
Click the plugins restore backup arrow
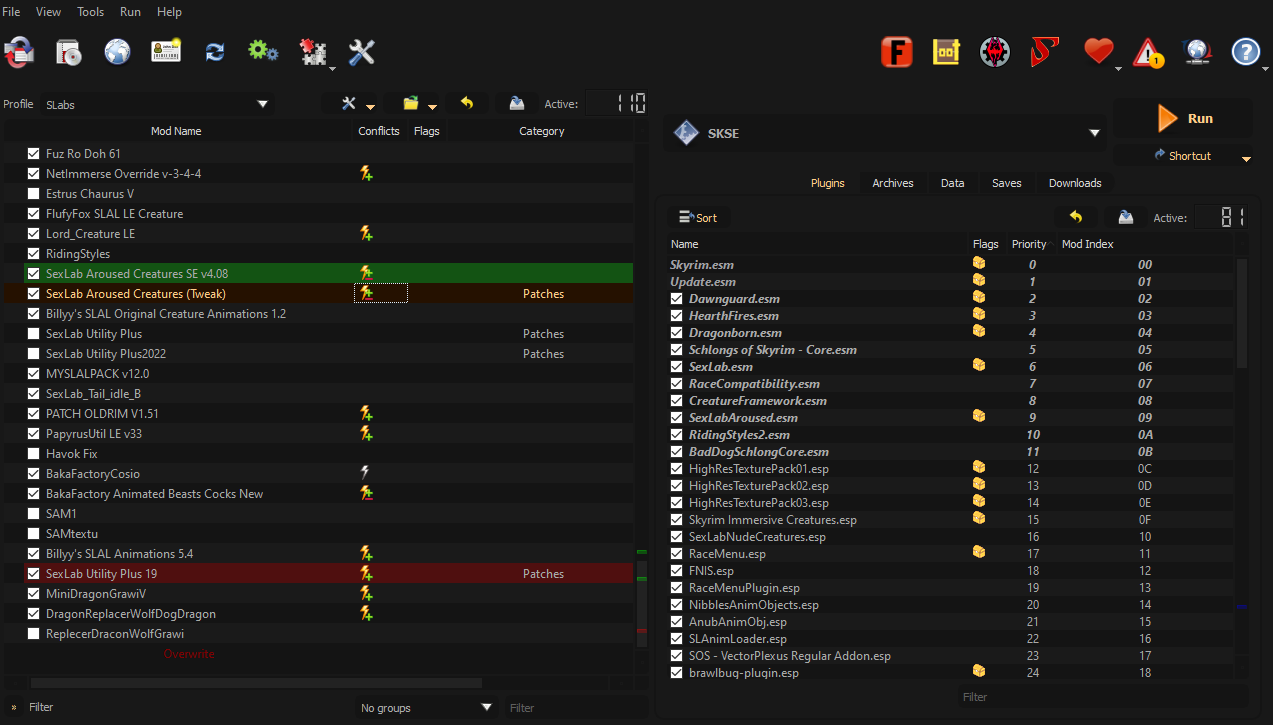click(x=1076, y=217)
